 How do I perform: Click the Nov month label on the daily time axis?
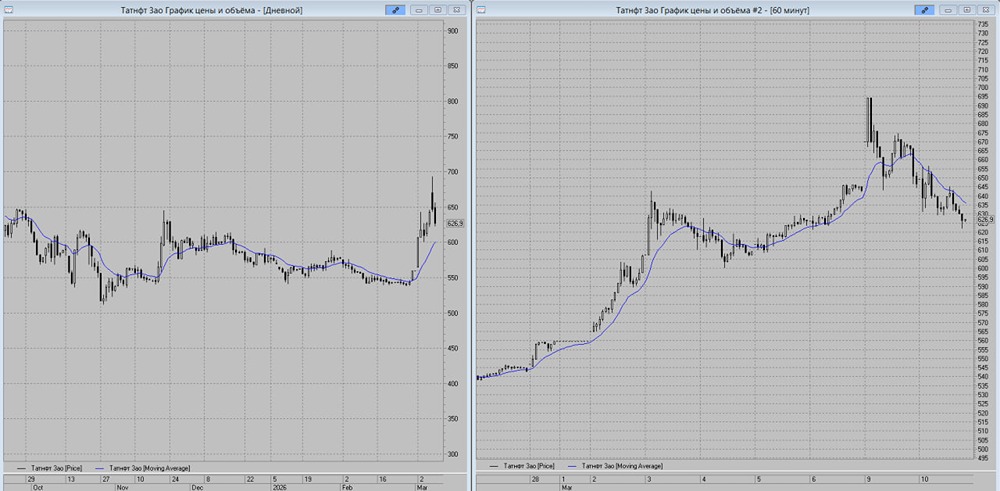tap(123, 487)
